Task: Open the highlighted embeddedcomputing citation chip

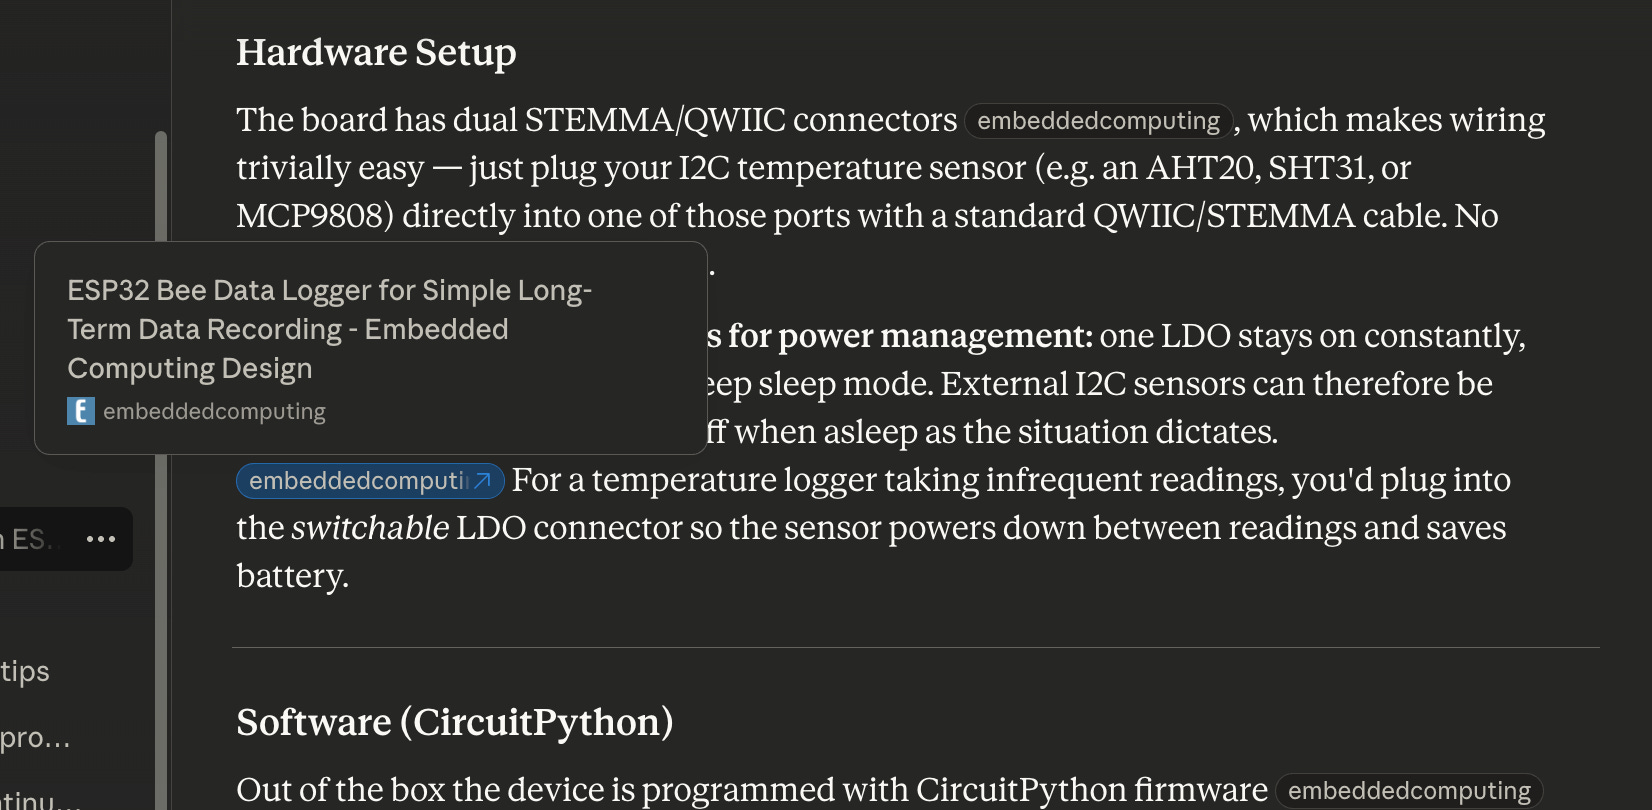Action: [x=370, y=481]
